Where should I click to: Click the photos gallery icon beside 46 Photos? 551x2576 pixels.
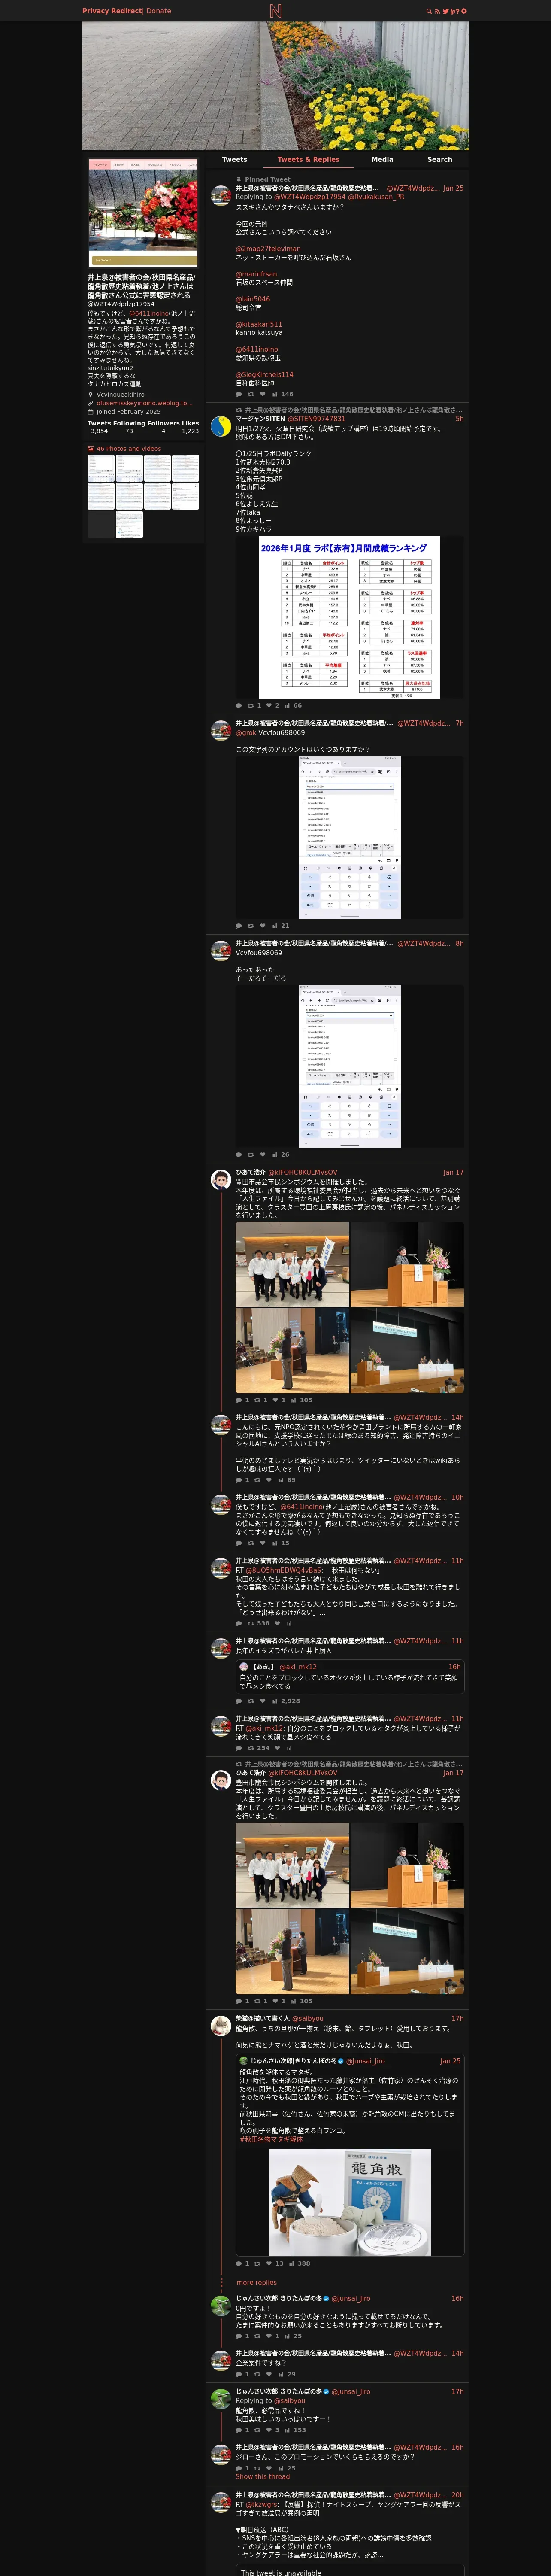coord(91,449)
